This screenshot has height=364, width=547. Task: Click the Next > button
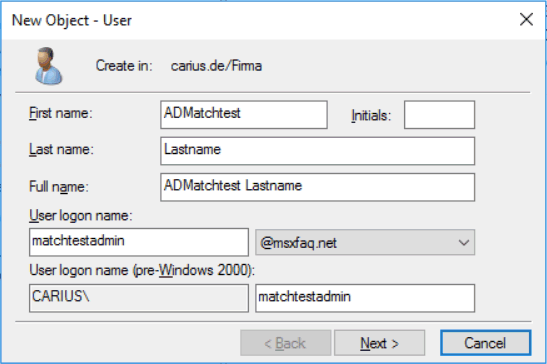(x=380, y=343)
